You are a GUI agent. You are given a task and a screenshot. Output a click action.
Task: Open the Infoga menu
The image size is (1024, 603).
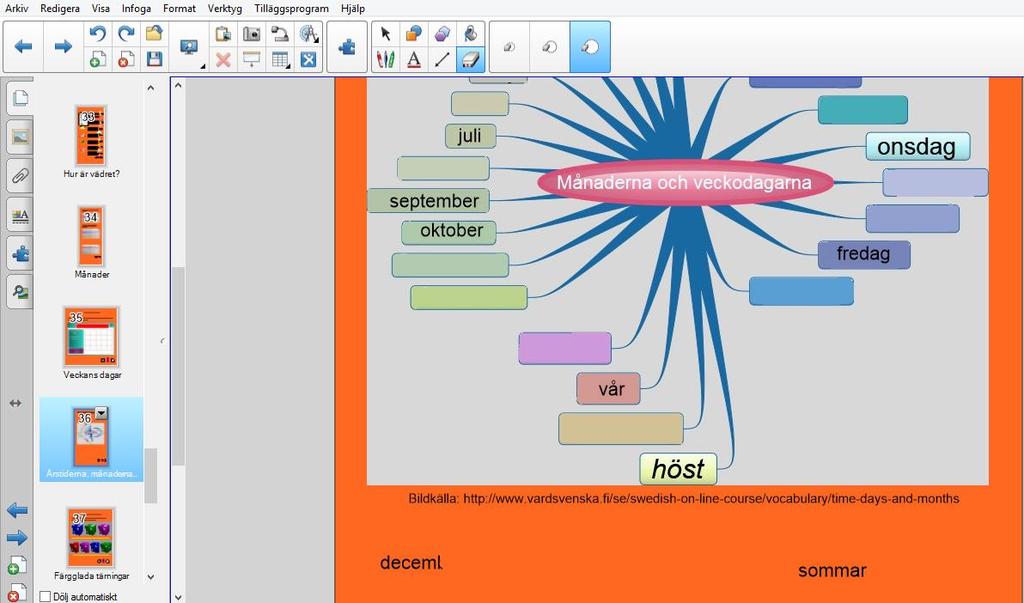[136, 8]
